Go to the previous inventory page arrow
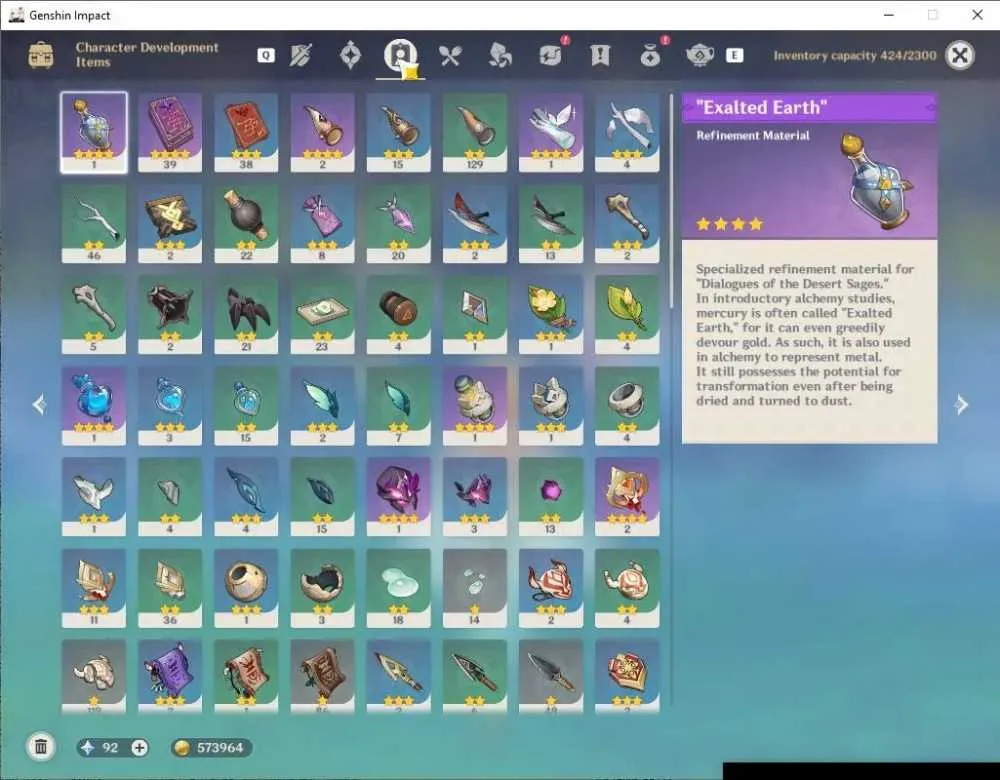 (39, 404)
